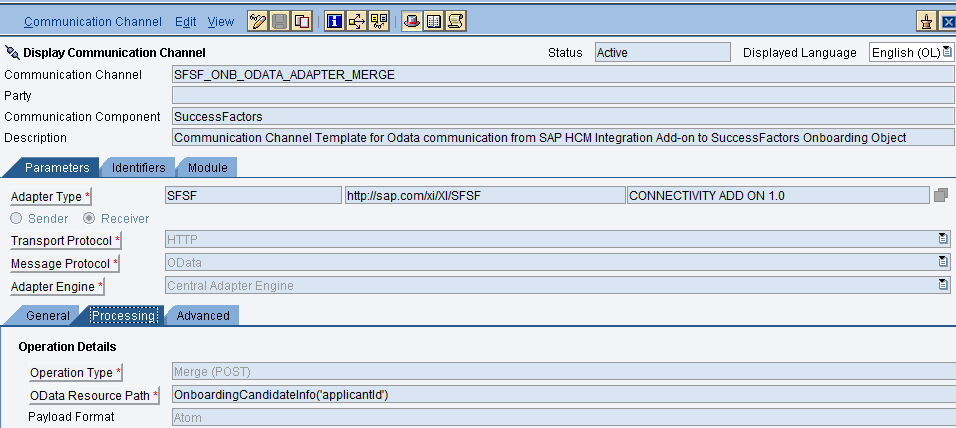Open the Adapter Engine dropdown
The image size is (956, 428).
(943, 285)
